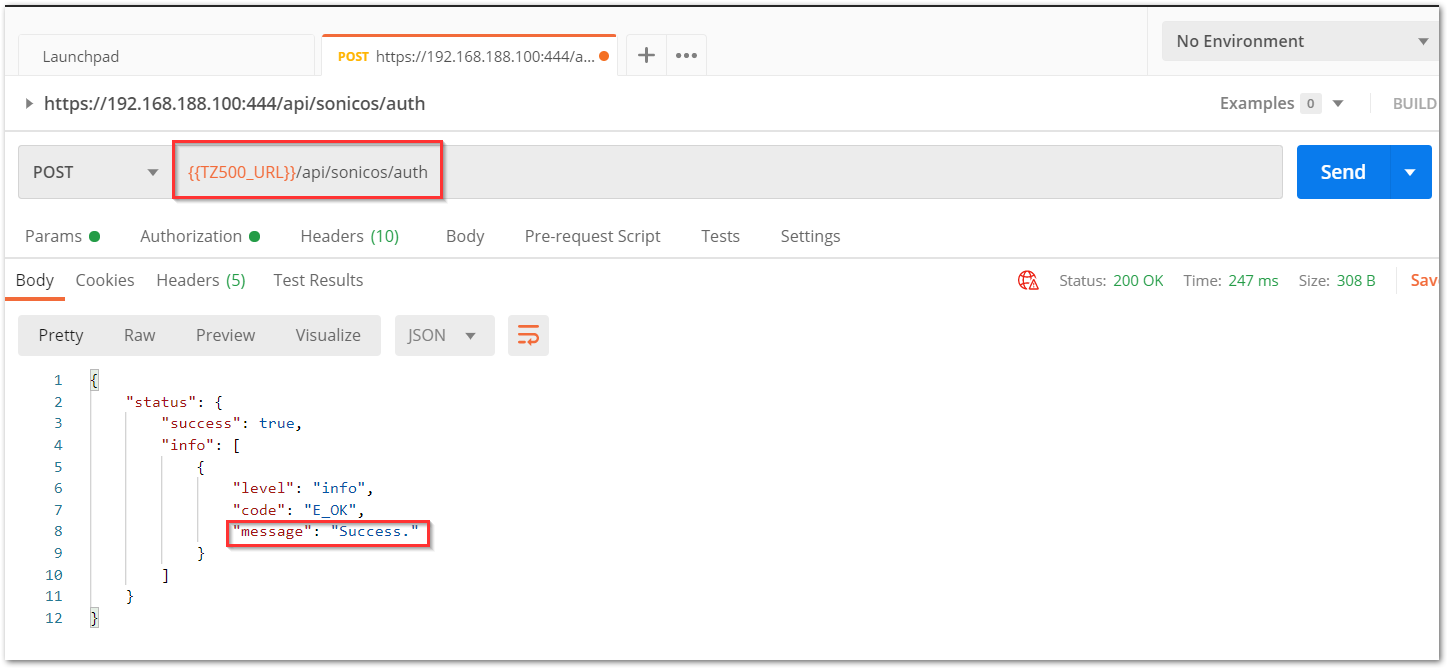The height and width of the screenshot is (669, 1448).
Task: Open tab options ellipsis menu
Action: pos(686,56)
